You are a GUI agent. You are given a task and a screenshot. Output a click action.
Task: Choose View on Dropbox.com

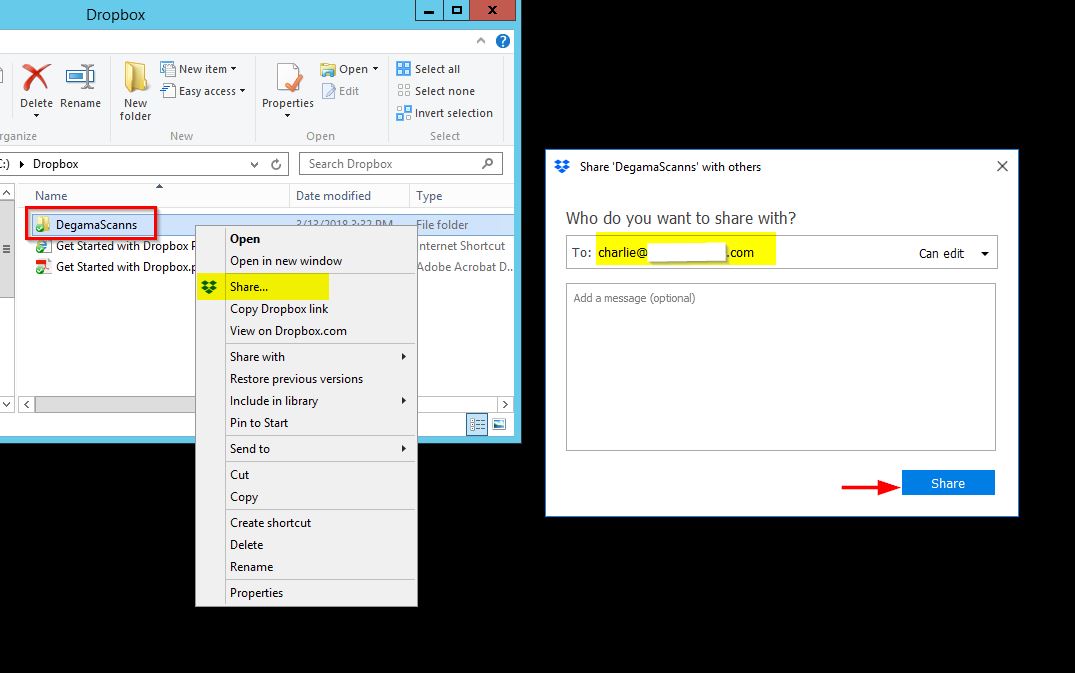(x=306, y=330)
